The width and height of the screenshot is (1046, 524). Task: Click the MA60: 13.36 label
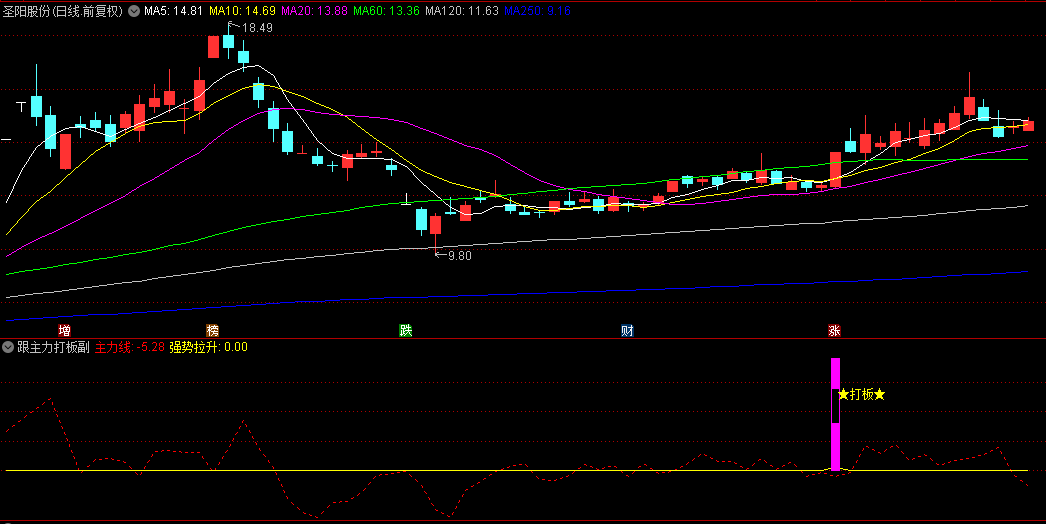pos(387,11)
